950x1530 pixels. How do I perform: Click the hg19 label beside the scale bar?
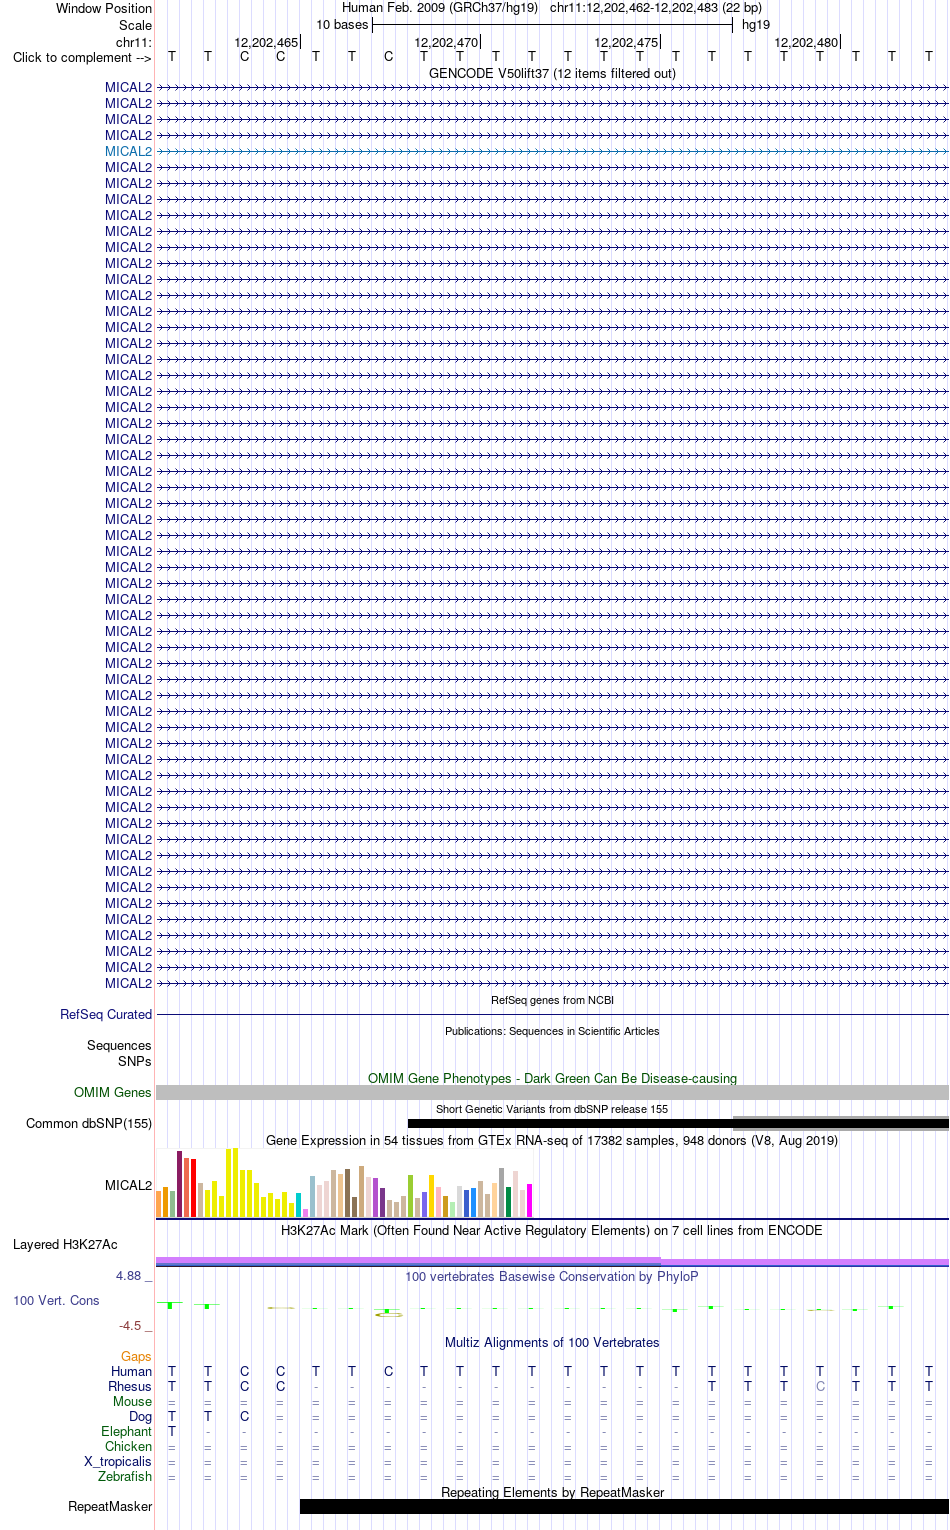[756, 25]
